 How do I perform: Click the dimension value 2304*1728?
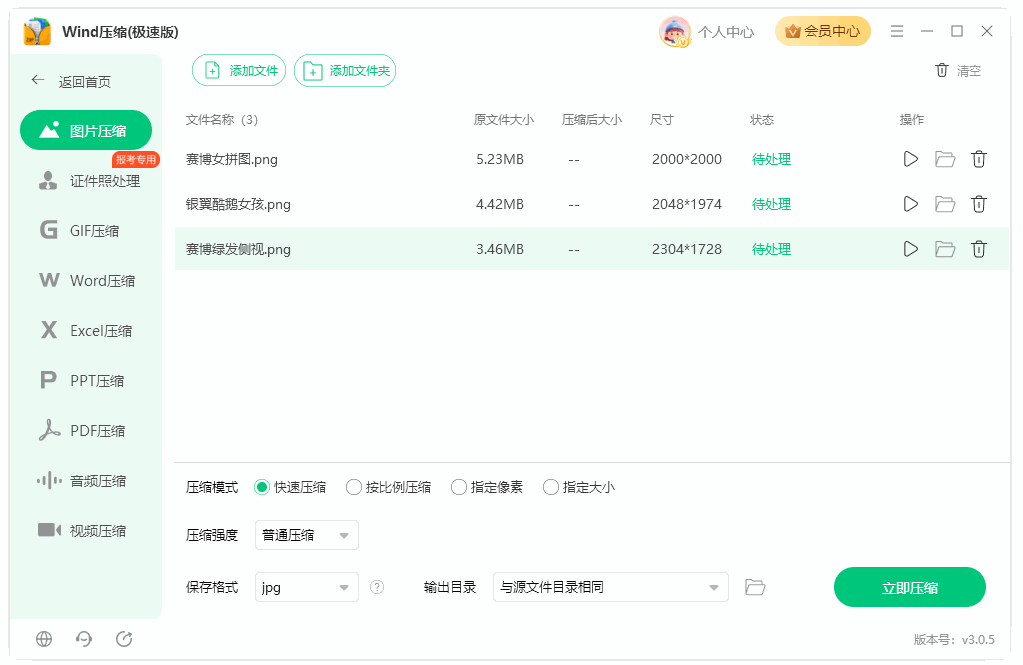point(687,249)
